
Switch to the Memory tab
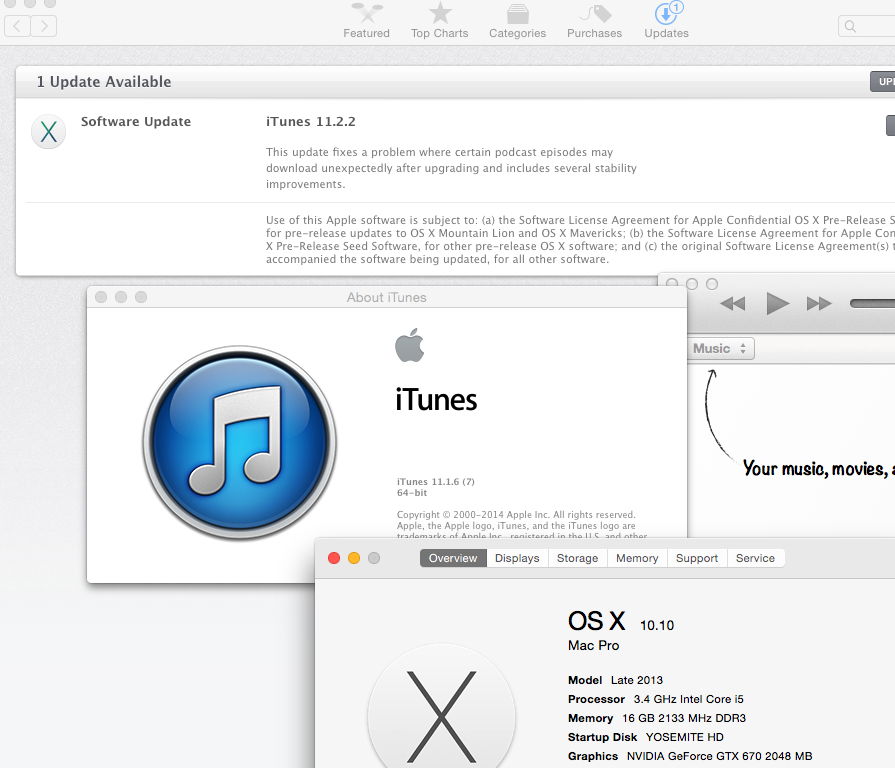coord(637,558)
